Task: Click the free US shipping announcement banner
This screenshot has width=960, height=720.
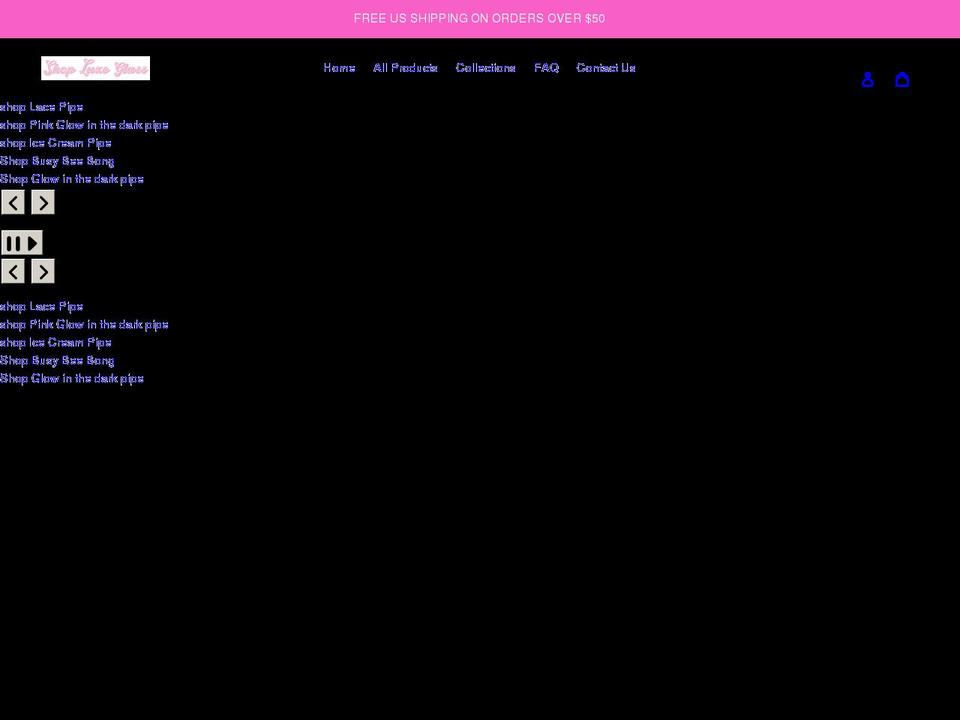Action: [480, 18]
